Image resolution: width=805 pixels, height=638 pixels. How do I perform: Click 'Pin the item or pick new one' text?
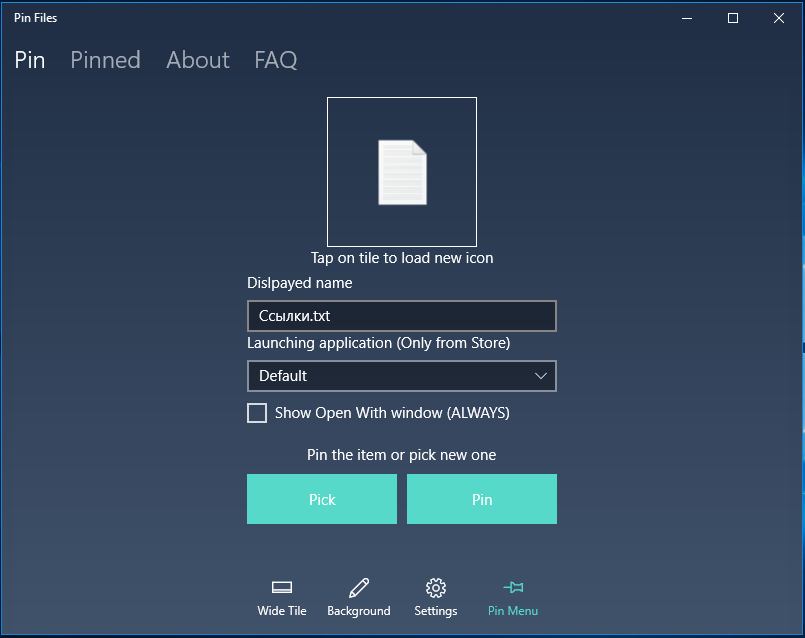[x=401, y=455]
